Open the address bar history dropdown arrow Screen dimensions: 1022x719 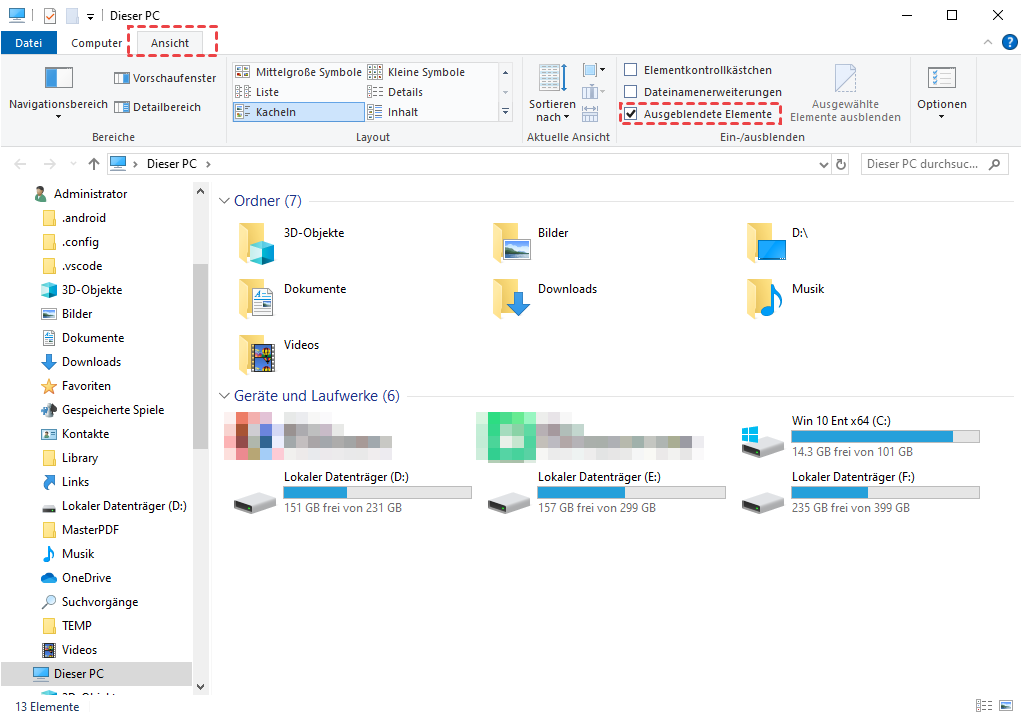point(823,164)
